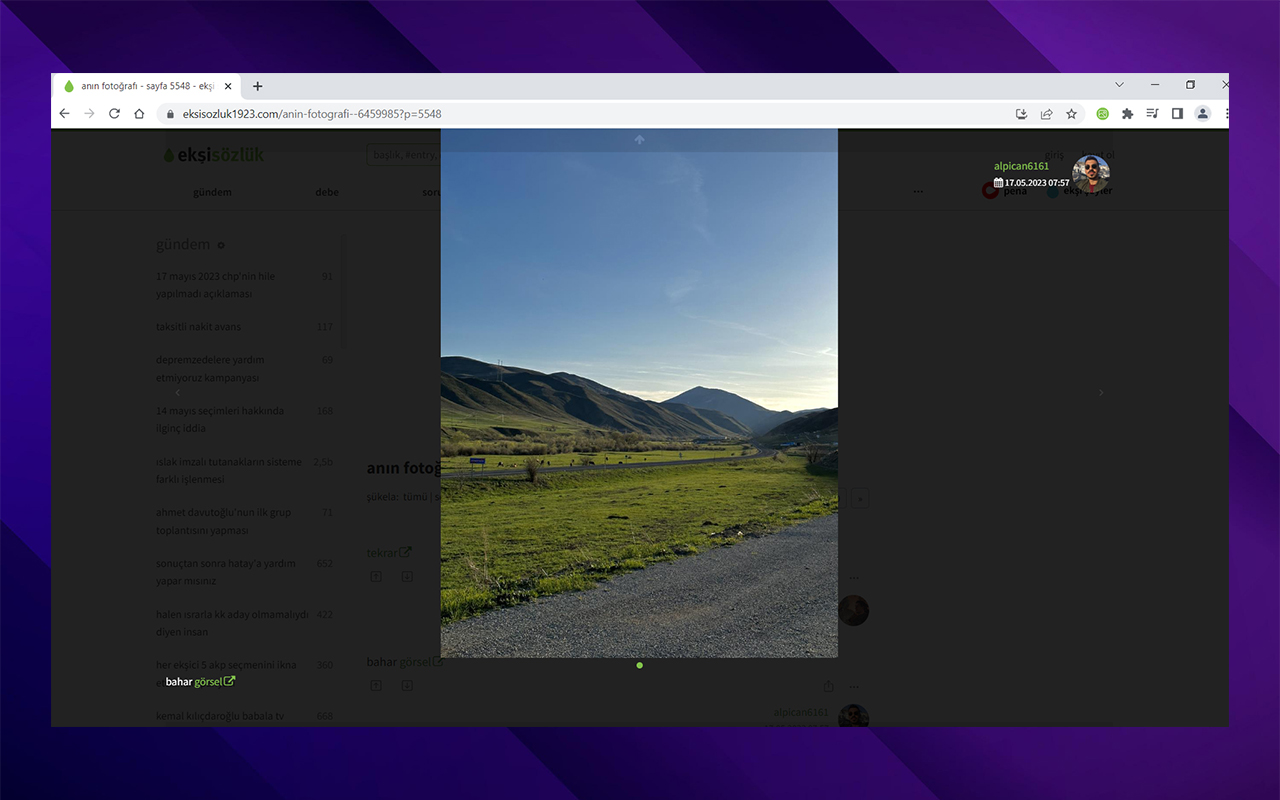Open topic '14 mayıs seçimleri hakkında ilginç iddia'
The image size is (1280, 800).
(220, 420)
